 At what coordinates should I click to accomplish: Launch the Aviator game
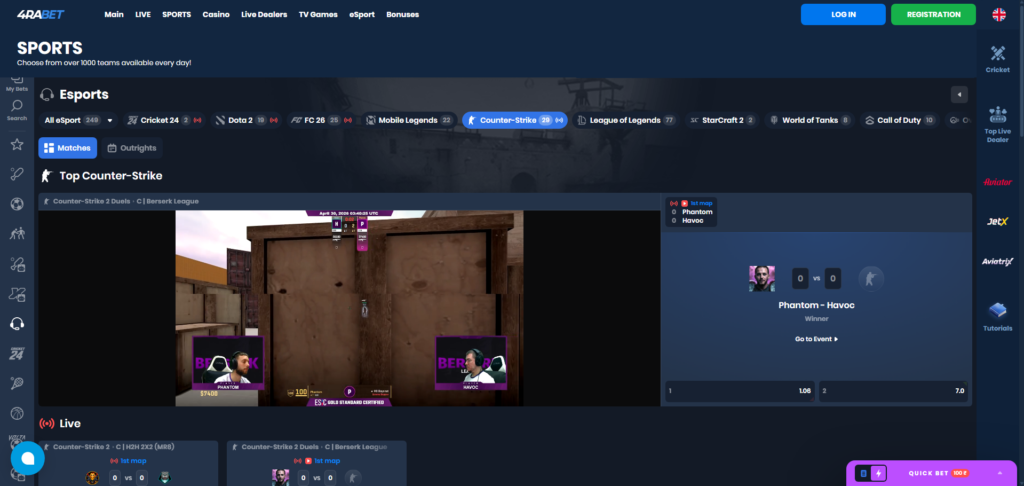coord(997,182)
